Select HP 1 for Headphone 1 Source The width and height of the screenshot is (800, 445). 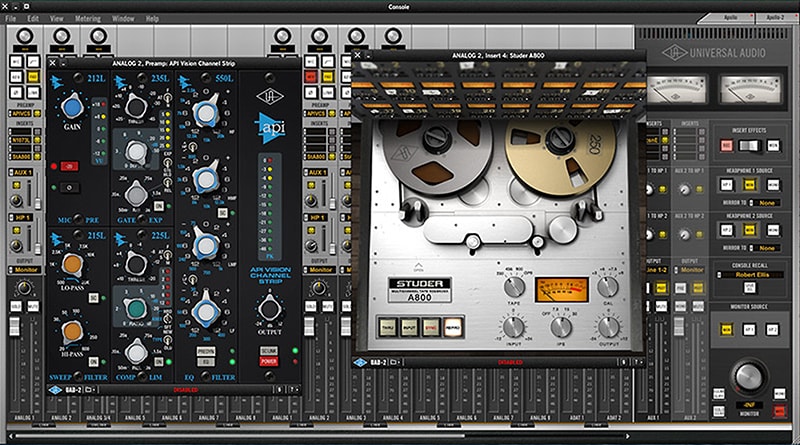726,185
